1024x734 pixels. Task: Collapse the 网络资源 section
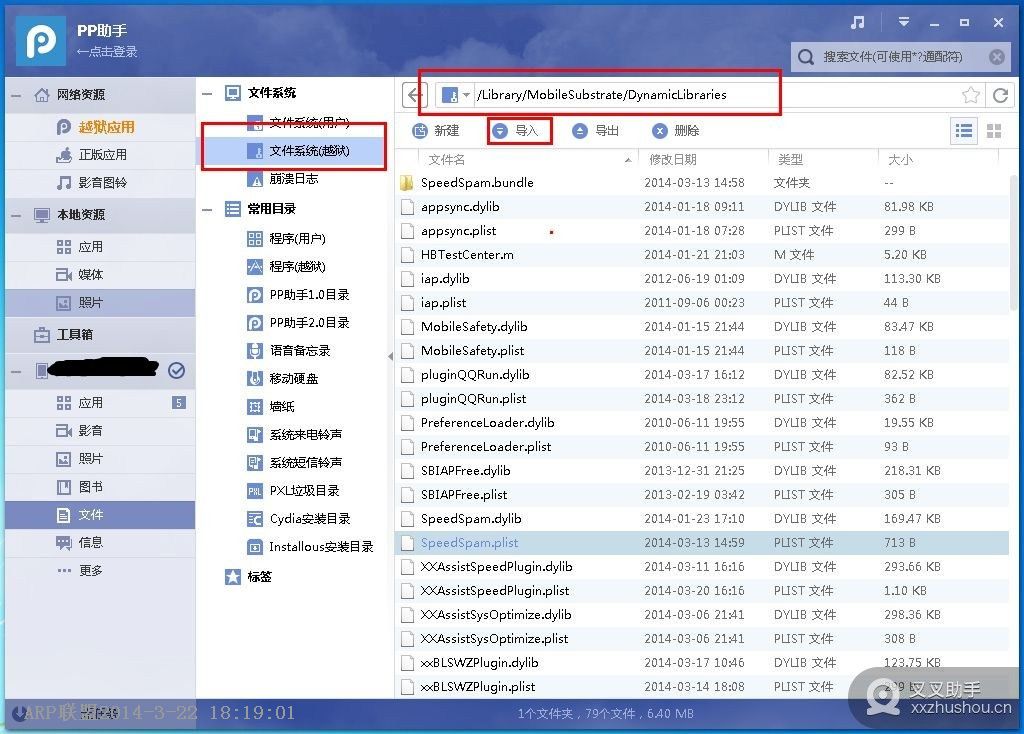pyautogui.click(x=16, y=95)
